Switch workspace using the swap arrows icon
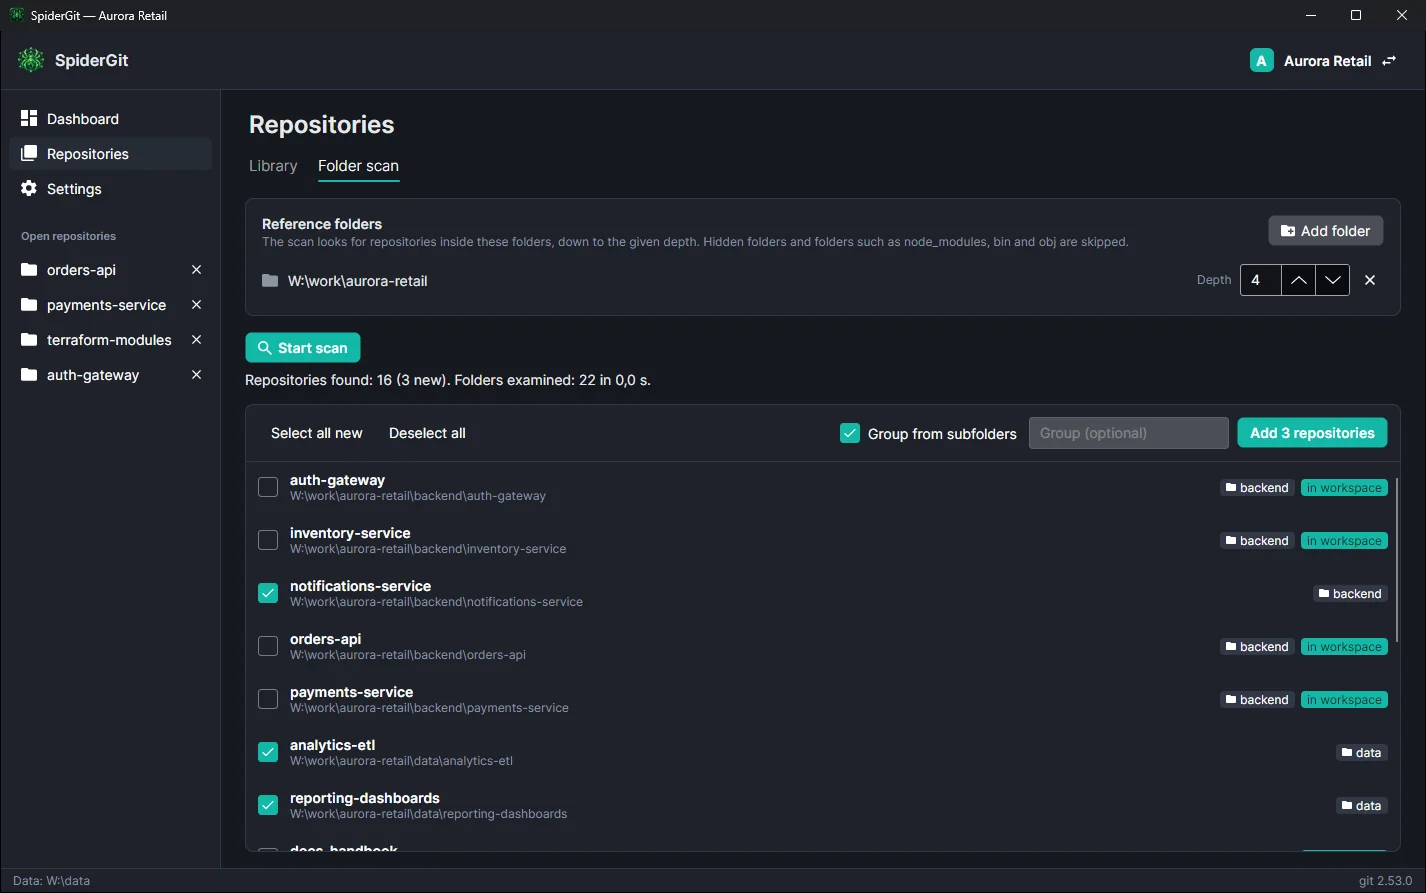 (1389, 61)
